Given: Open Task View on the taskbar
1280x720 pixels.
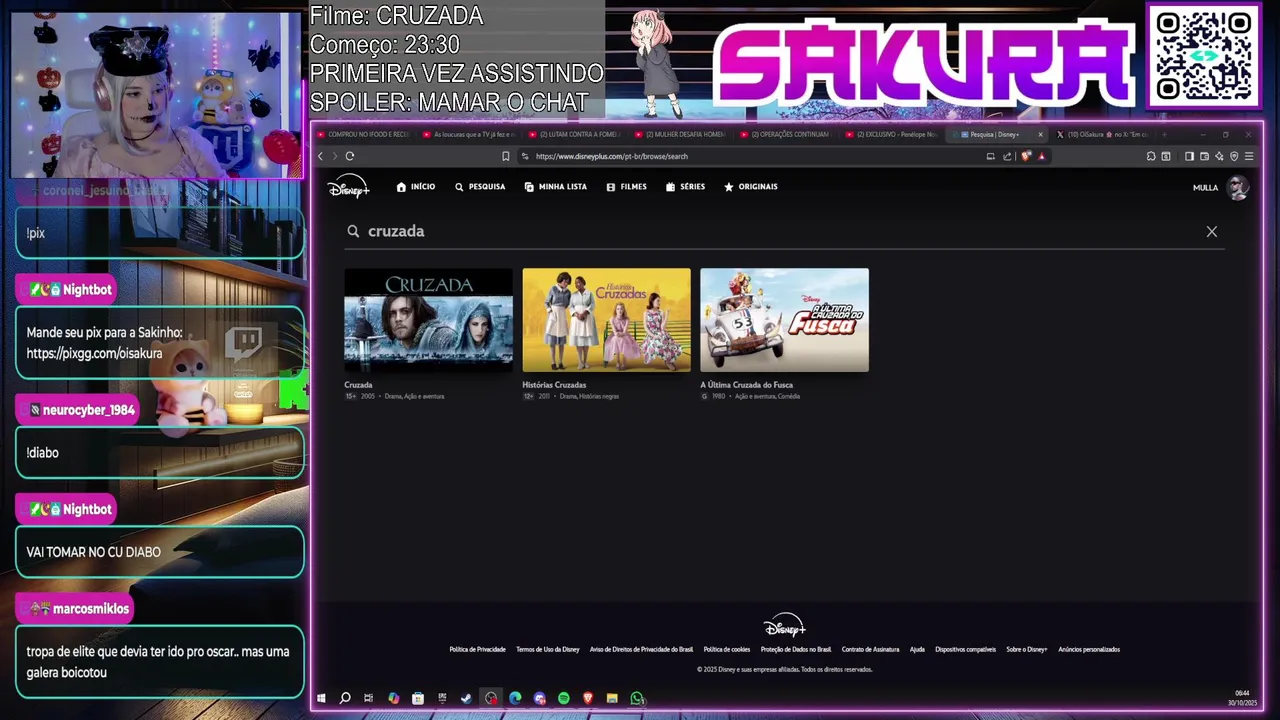Looking at the screenshot, I should pyautogui.click(x=368, y=698).
